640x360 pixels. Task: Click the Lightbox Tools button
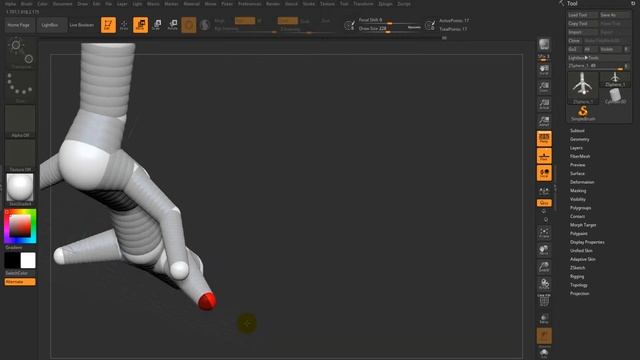(599, 58)
